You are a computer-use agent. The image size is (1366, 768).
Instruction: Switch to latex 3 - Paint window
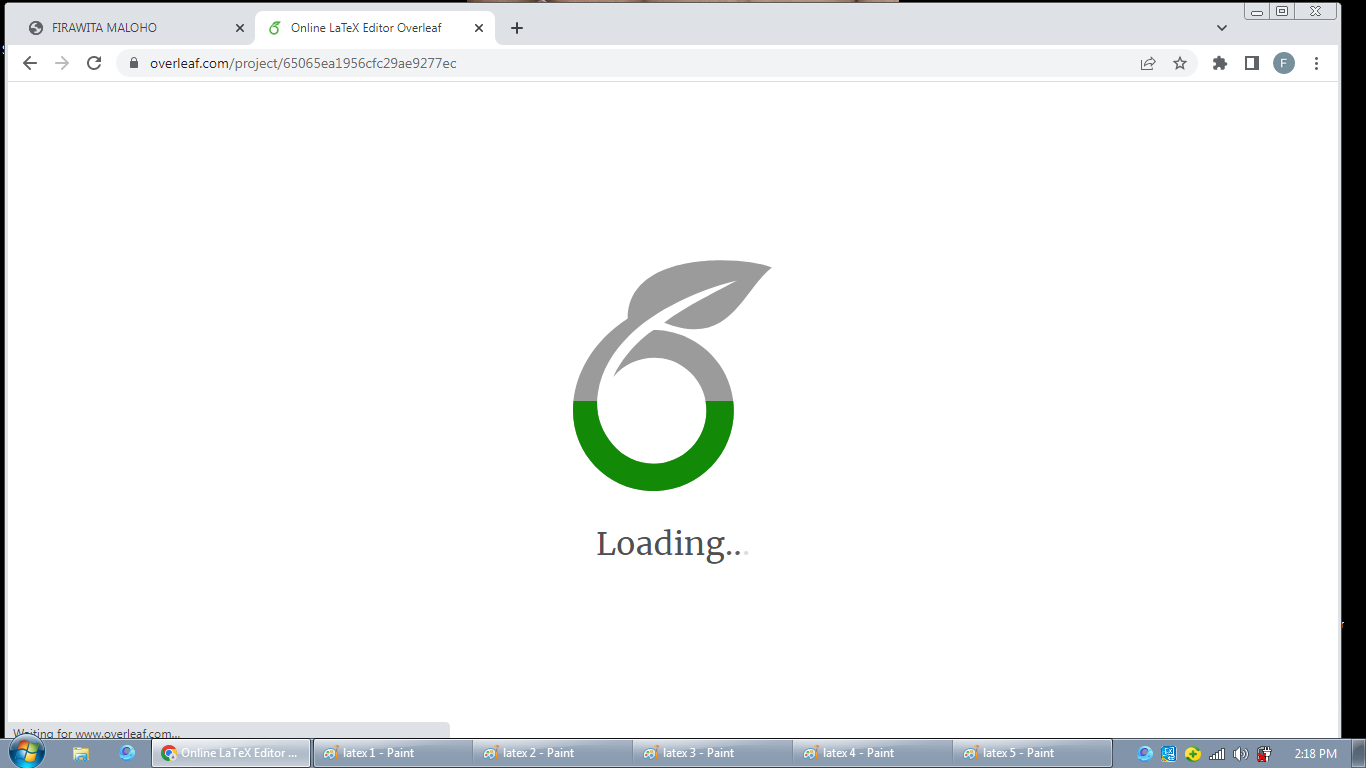tap(712, 753)
